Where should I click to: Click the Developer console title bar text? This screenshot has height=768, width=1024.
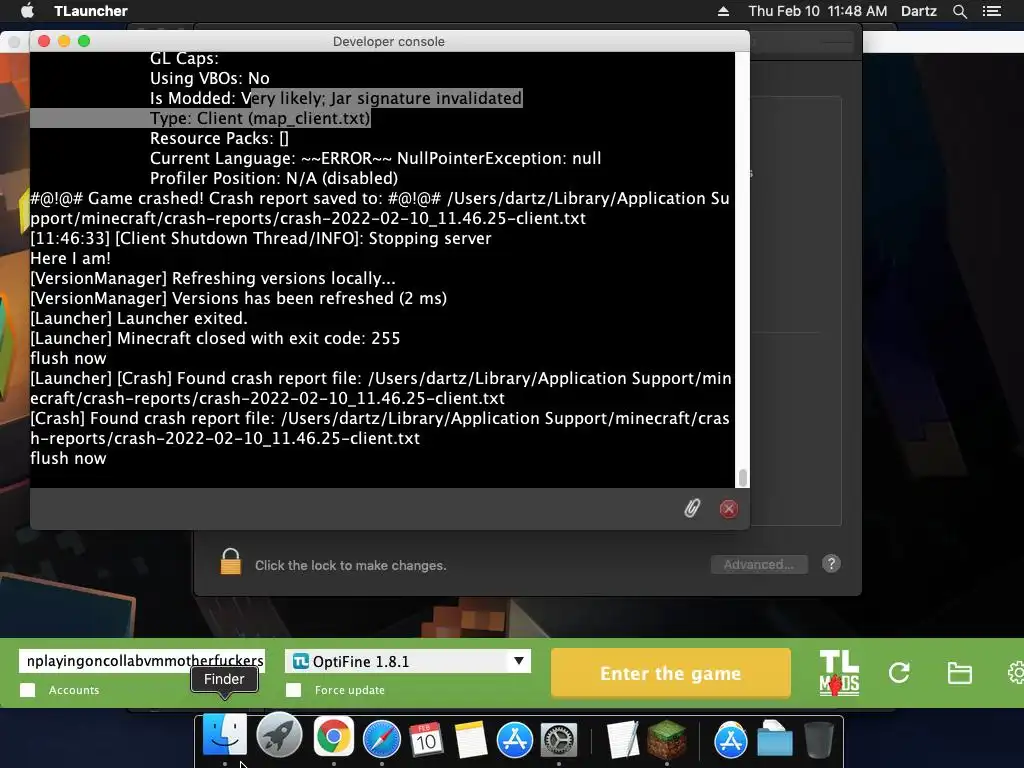point(389,41)
